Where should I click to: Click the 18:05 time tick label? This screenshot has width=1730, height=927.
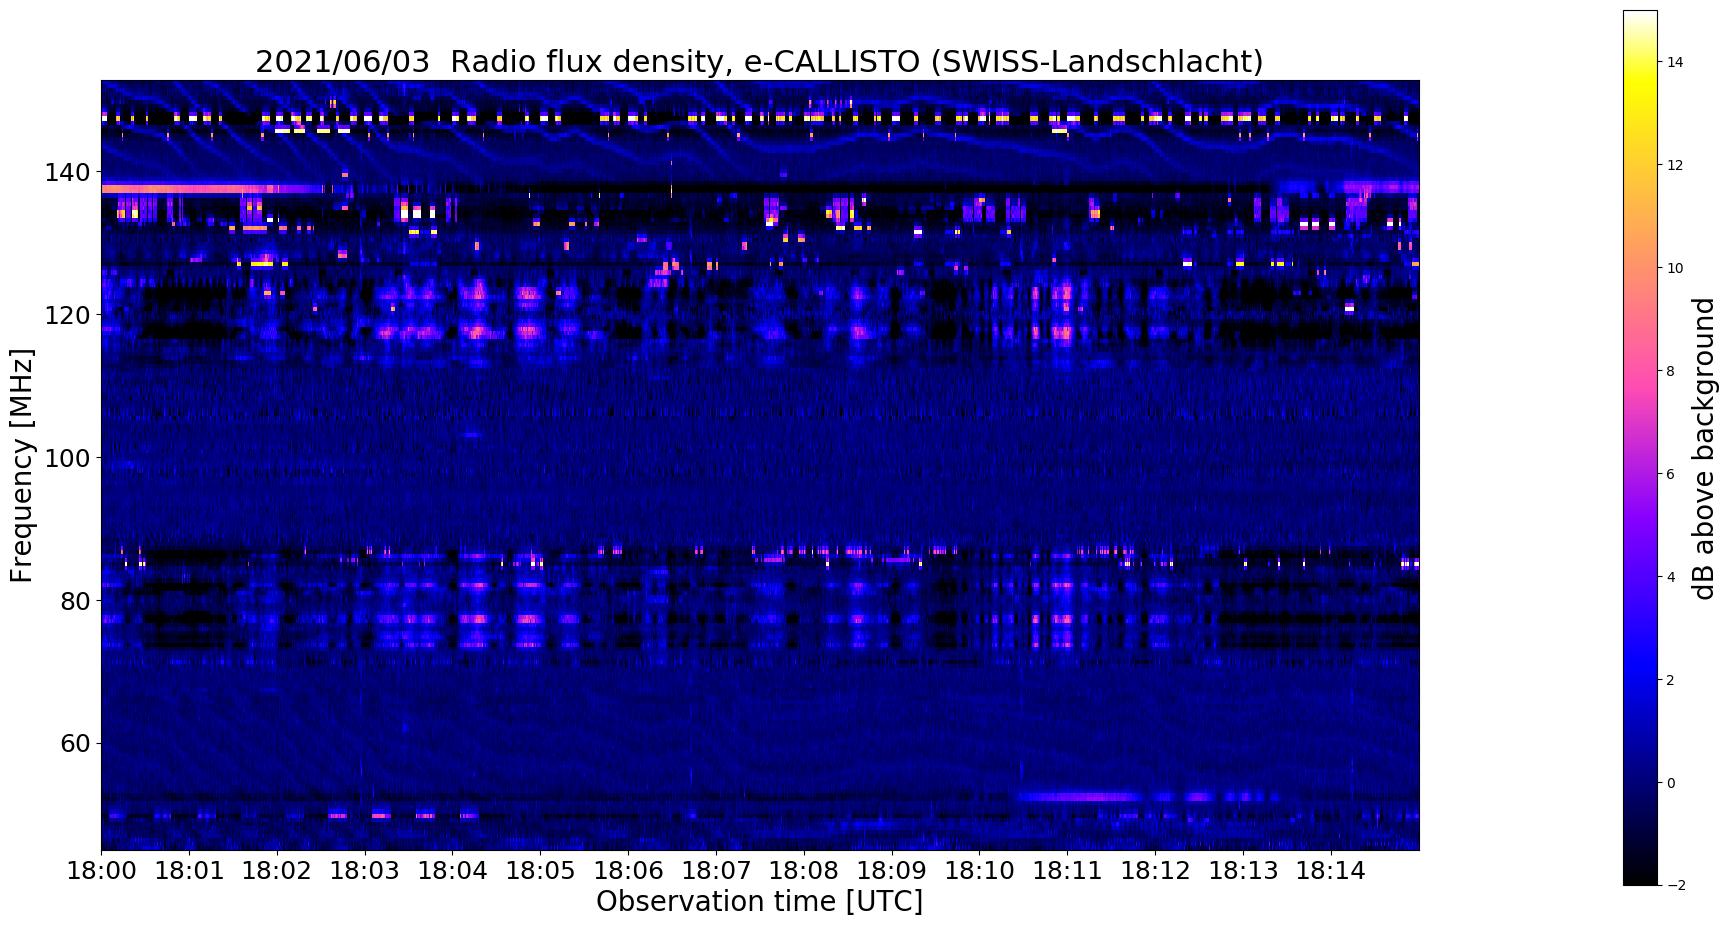(x=540, y=870)
